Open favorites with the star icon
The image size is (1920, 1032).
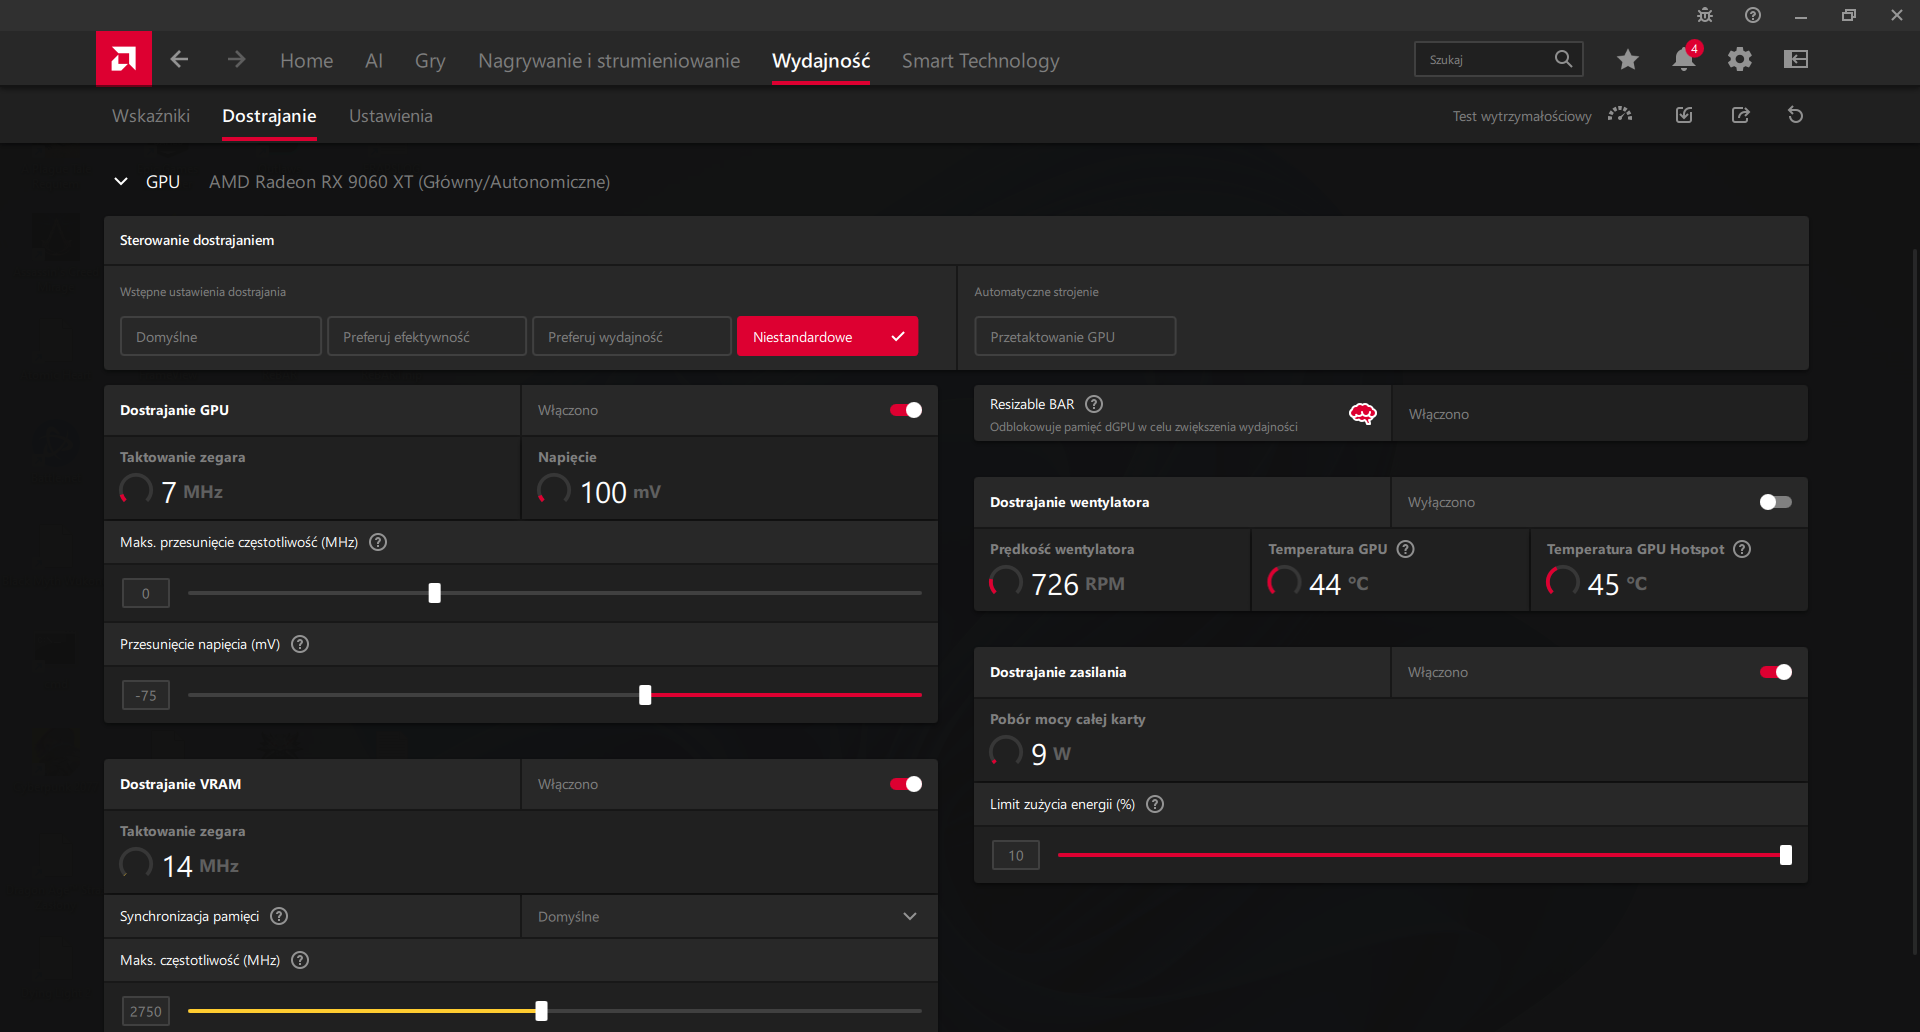[1627, 60]
